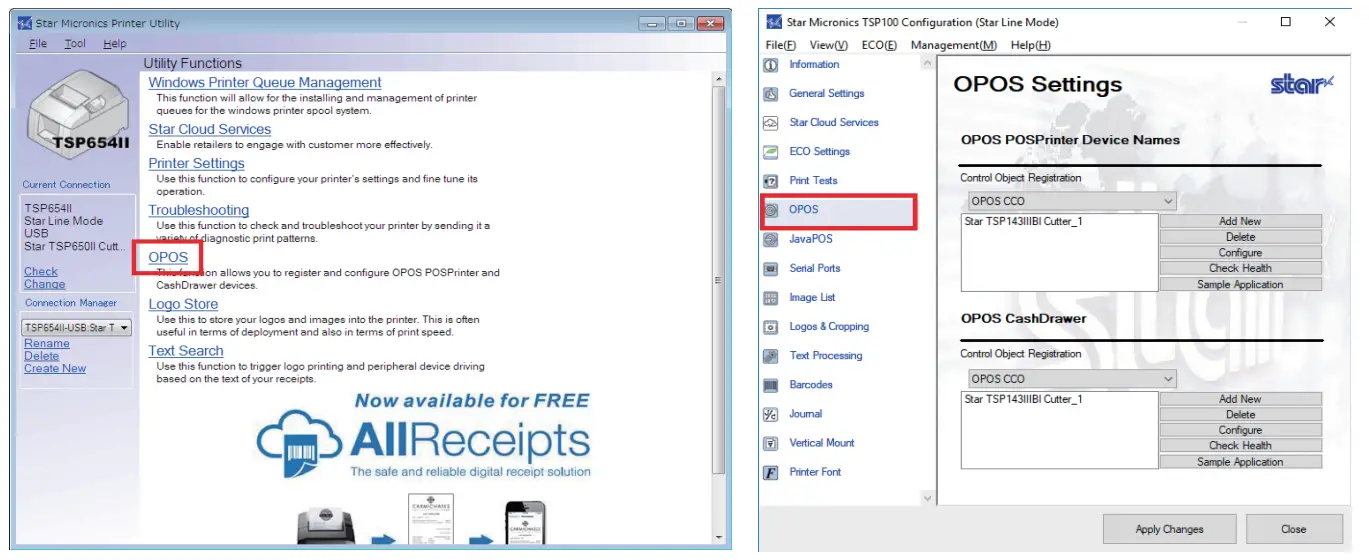Click the Printer Font sidebar icon
Viewport: 1369px width, 560px height.
click(770, 472)
